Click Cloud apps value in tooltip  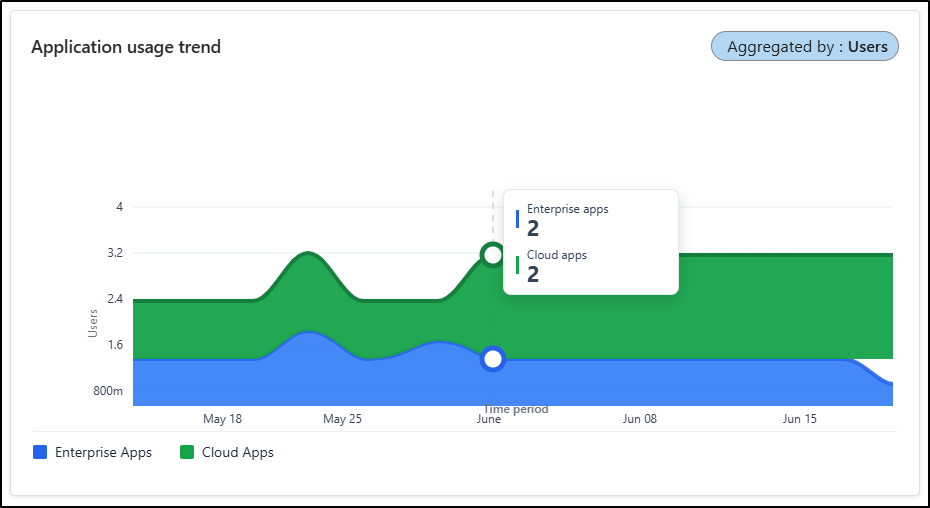coord(533,274)
